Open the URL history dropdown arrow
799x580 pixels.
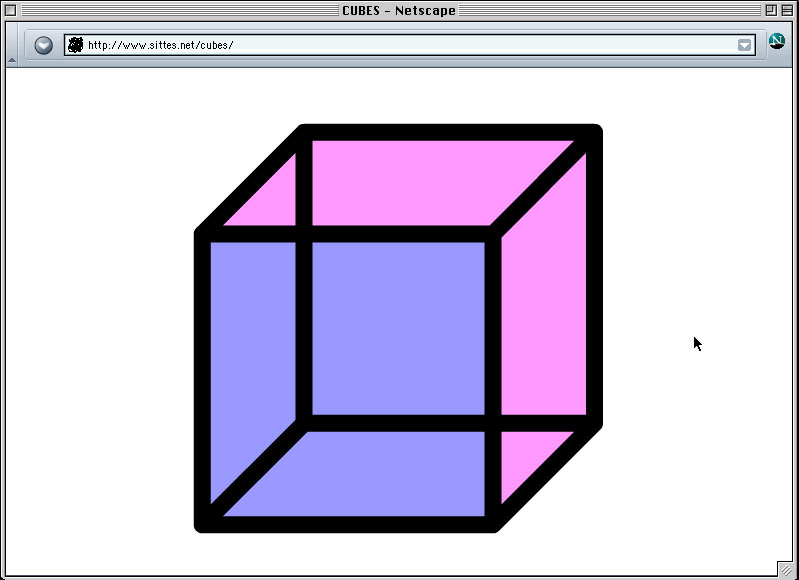(x=744, y=45)
